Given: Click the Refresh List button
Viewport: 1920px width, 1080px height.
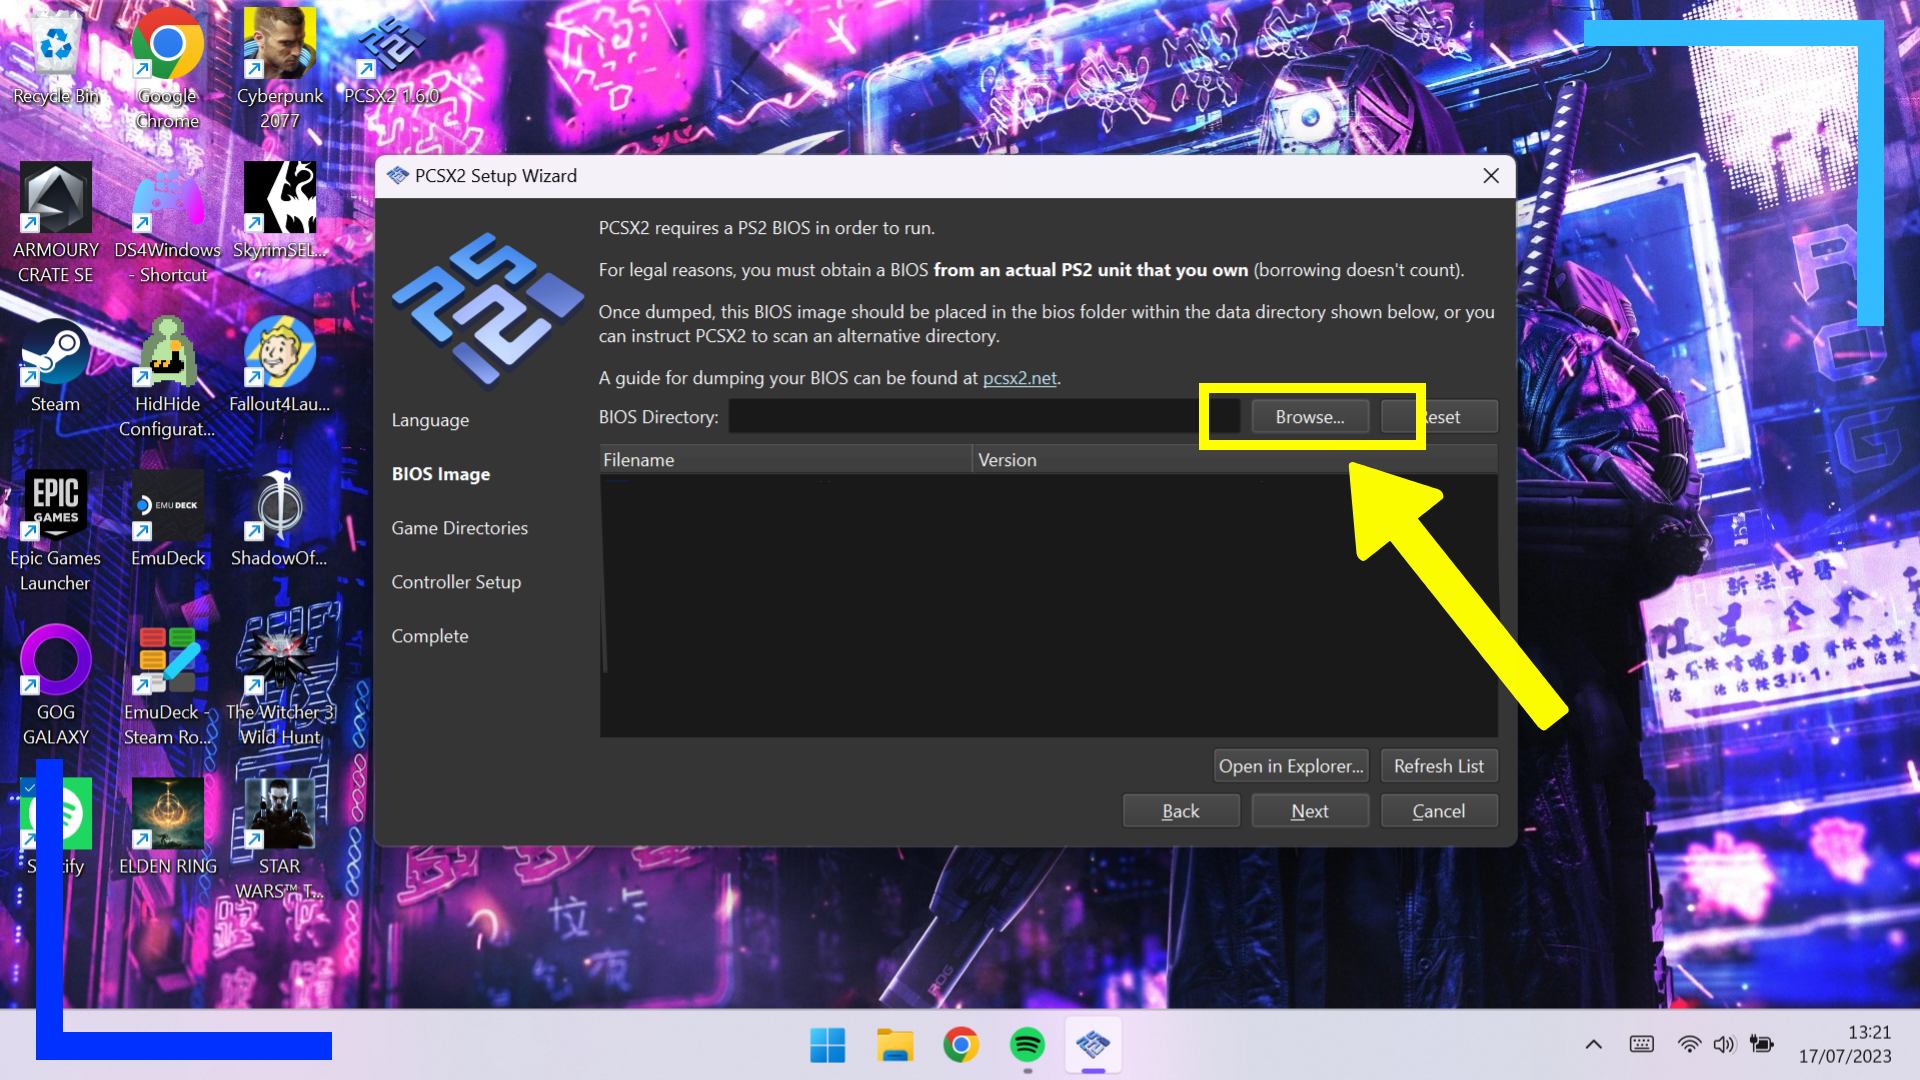Looking at the screenshot, I should (1438, 766).
